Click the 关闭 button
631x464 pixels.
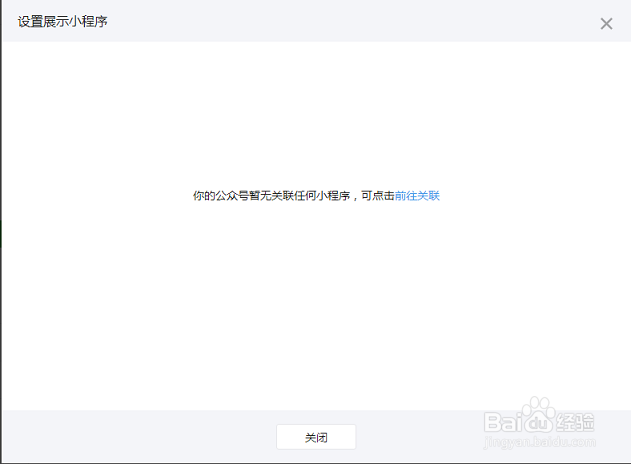pyautogui.click(x=316, y=437)
